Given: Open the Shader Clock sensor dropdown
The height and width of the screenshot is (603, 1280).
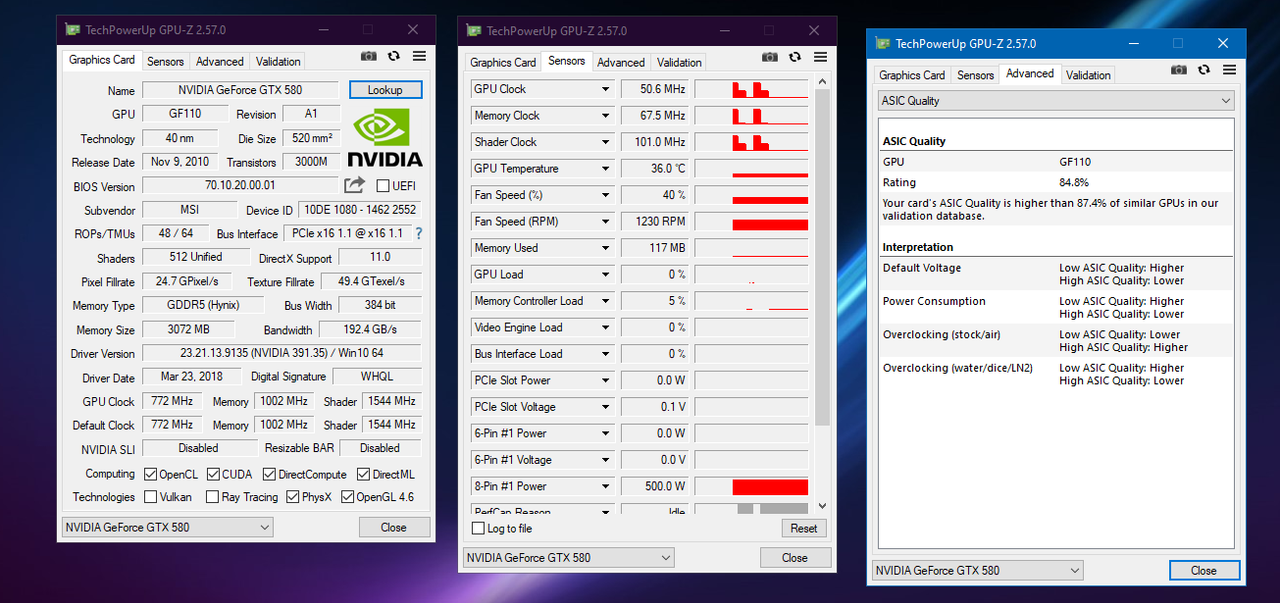Looking at the screenshot, I should point(605,142).
